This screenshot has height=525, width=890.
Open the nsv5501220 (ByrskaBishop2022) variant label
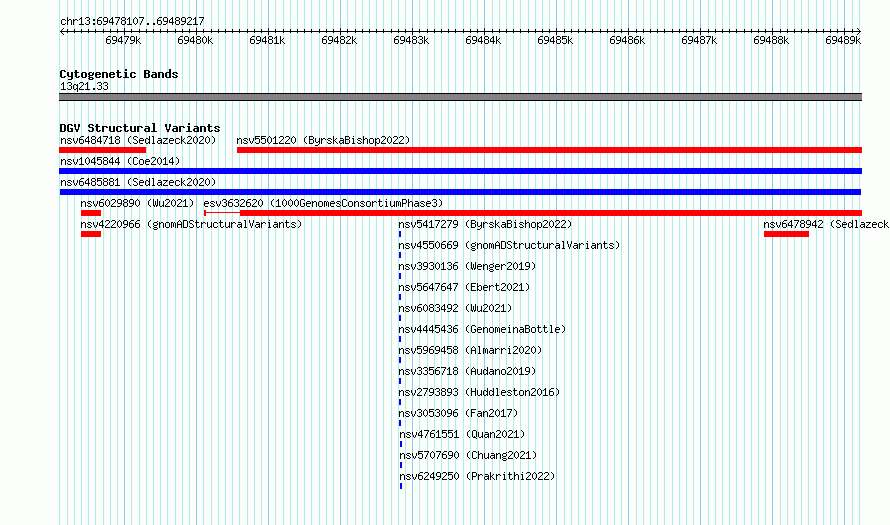click(x=323, y=140)
